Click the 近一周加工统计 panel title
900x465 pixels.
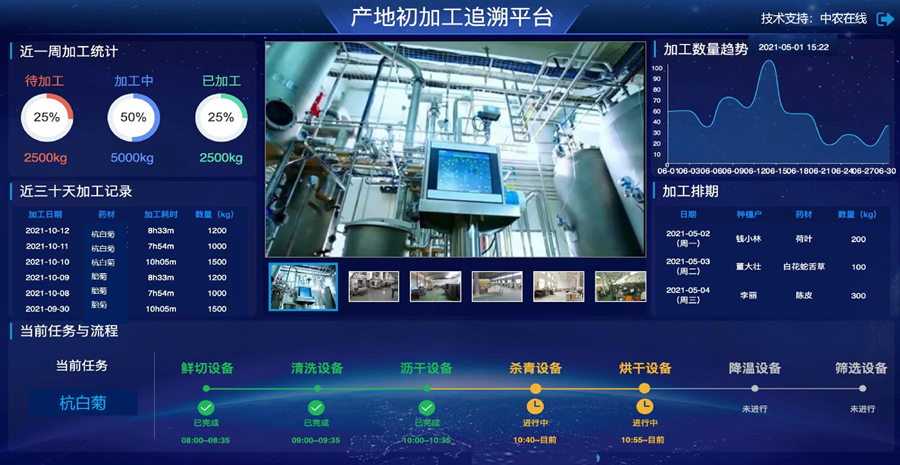point(69,52)
